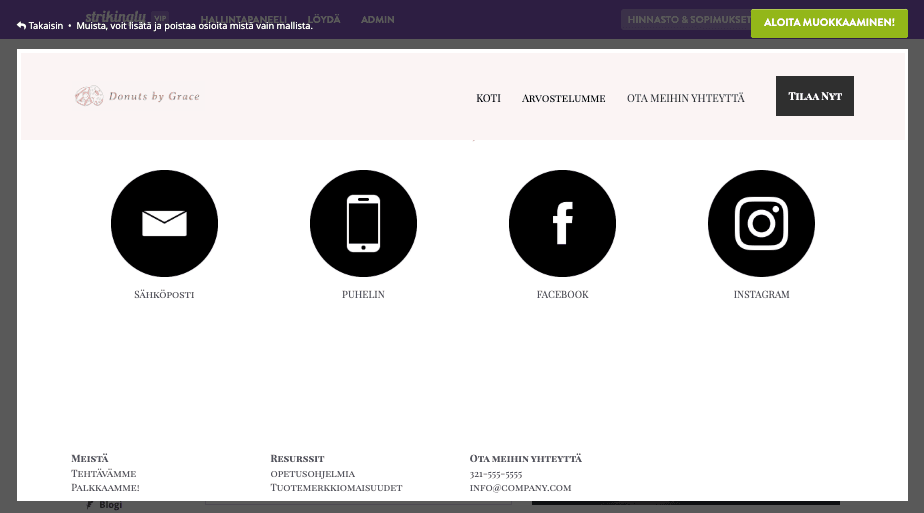Click the Donuts by Grace logo

point(137,96)
